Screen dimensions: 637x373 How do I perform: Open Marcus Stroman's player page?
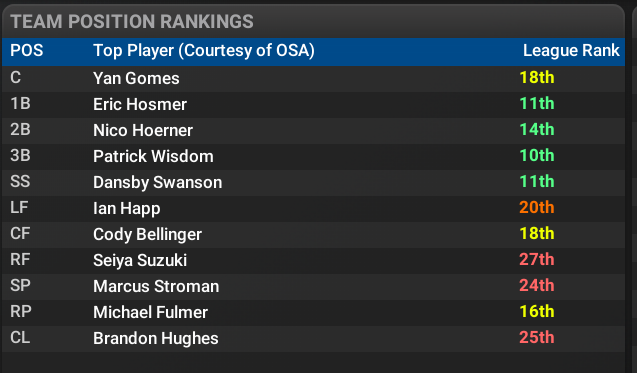coord(156,286)
